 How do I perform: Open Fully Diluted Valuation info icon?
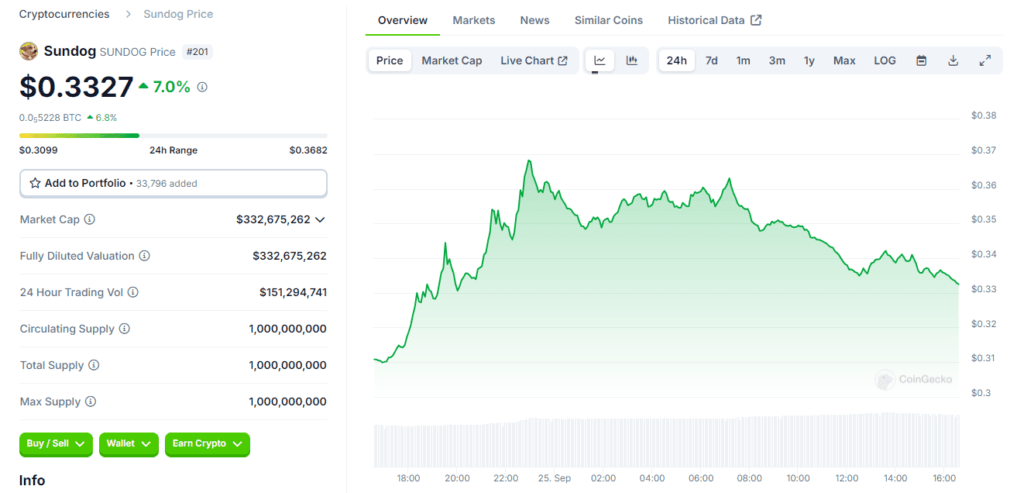point(144,256)
